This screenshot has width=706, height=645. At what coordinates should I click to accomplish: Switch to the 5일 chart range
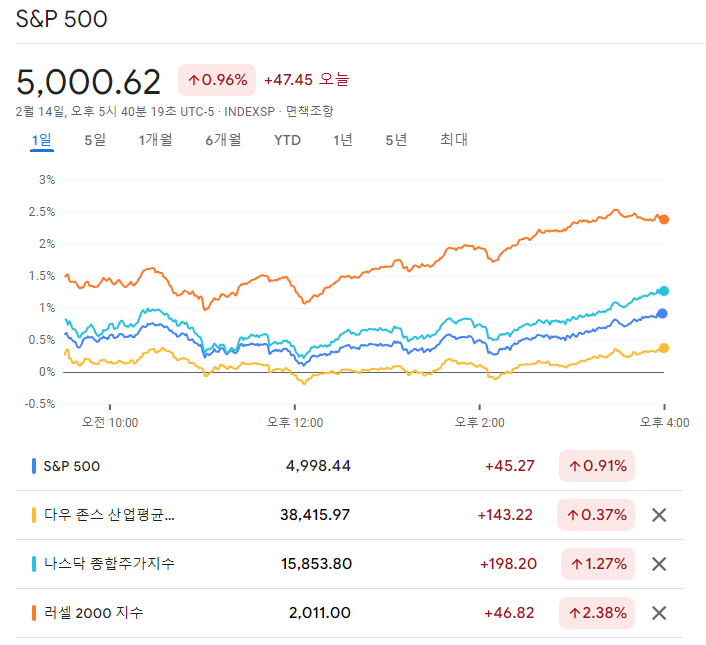click(x=95, y=140)
